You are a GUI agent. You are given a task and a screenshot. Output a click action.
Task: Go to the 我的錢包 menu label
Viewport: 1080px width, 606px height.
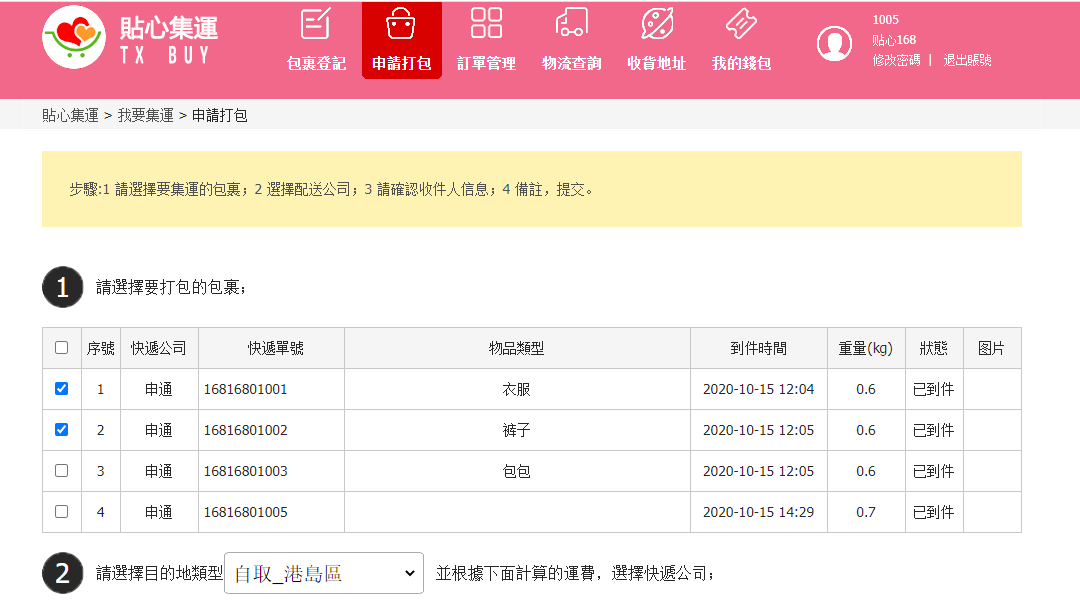[741, 63]
